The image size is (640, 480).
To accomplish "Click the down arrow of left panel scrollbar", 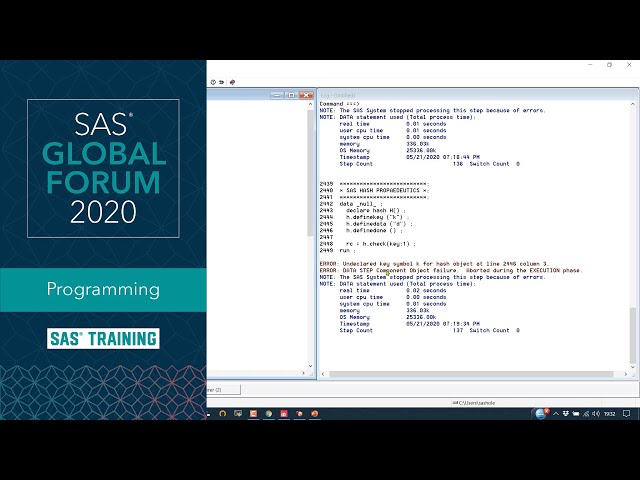I will click(x=311, y=366).
